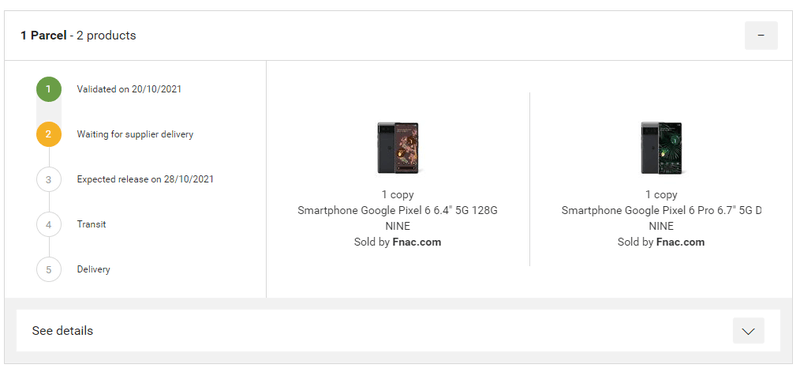Open Smartphone Google Pixel 6 Pro title

click(x=661, y=210)
